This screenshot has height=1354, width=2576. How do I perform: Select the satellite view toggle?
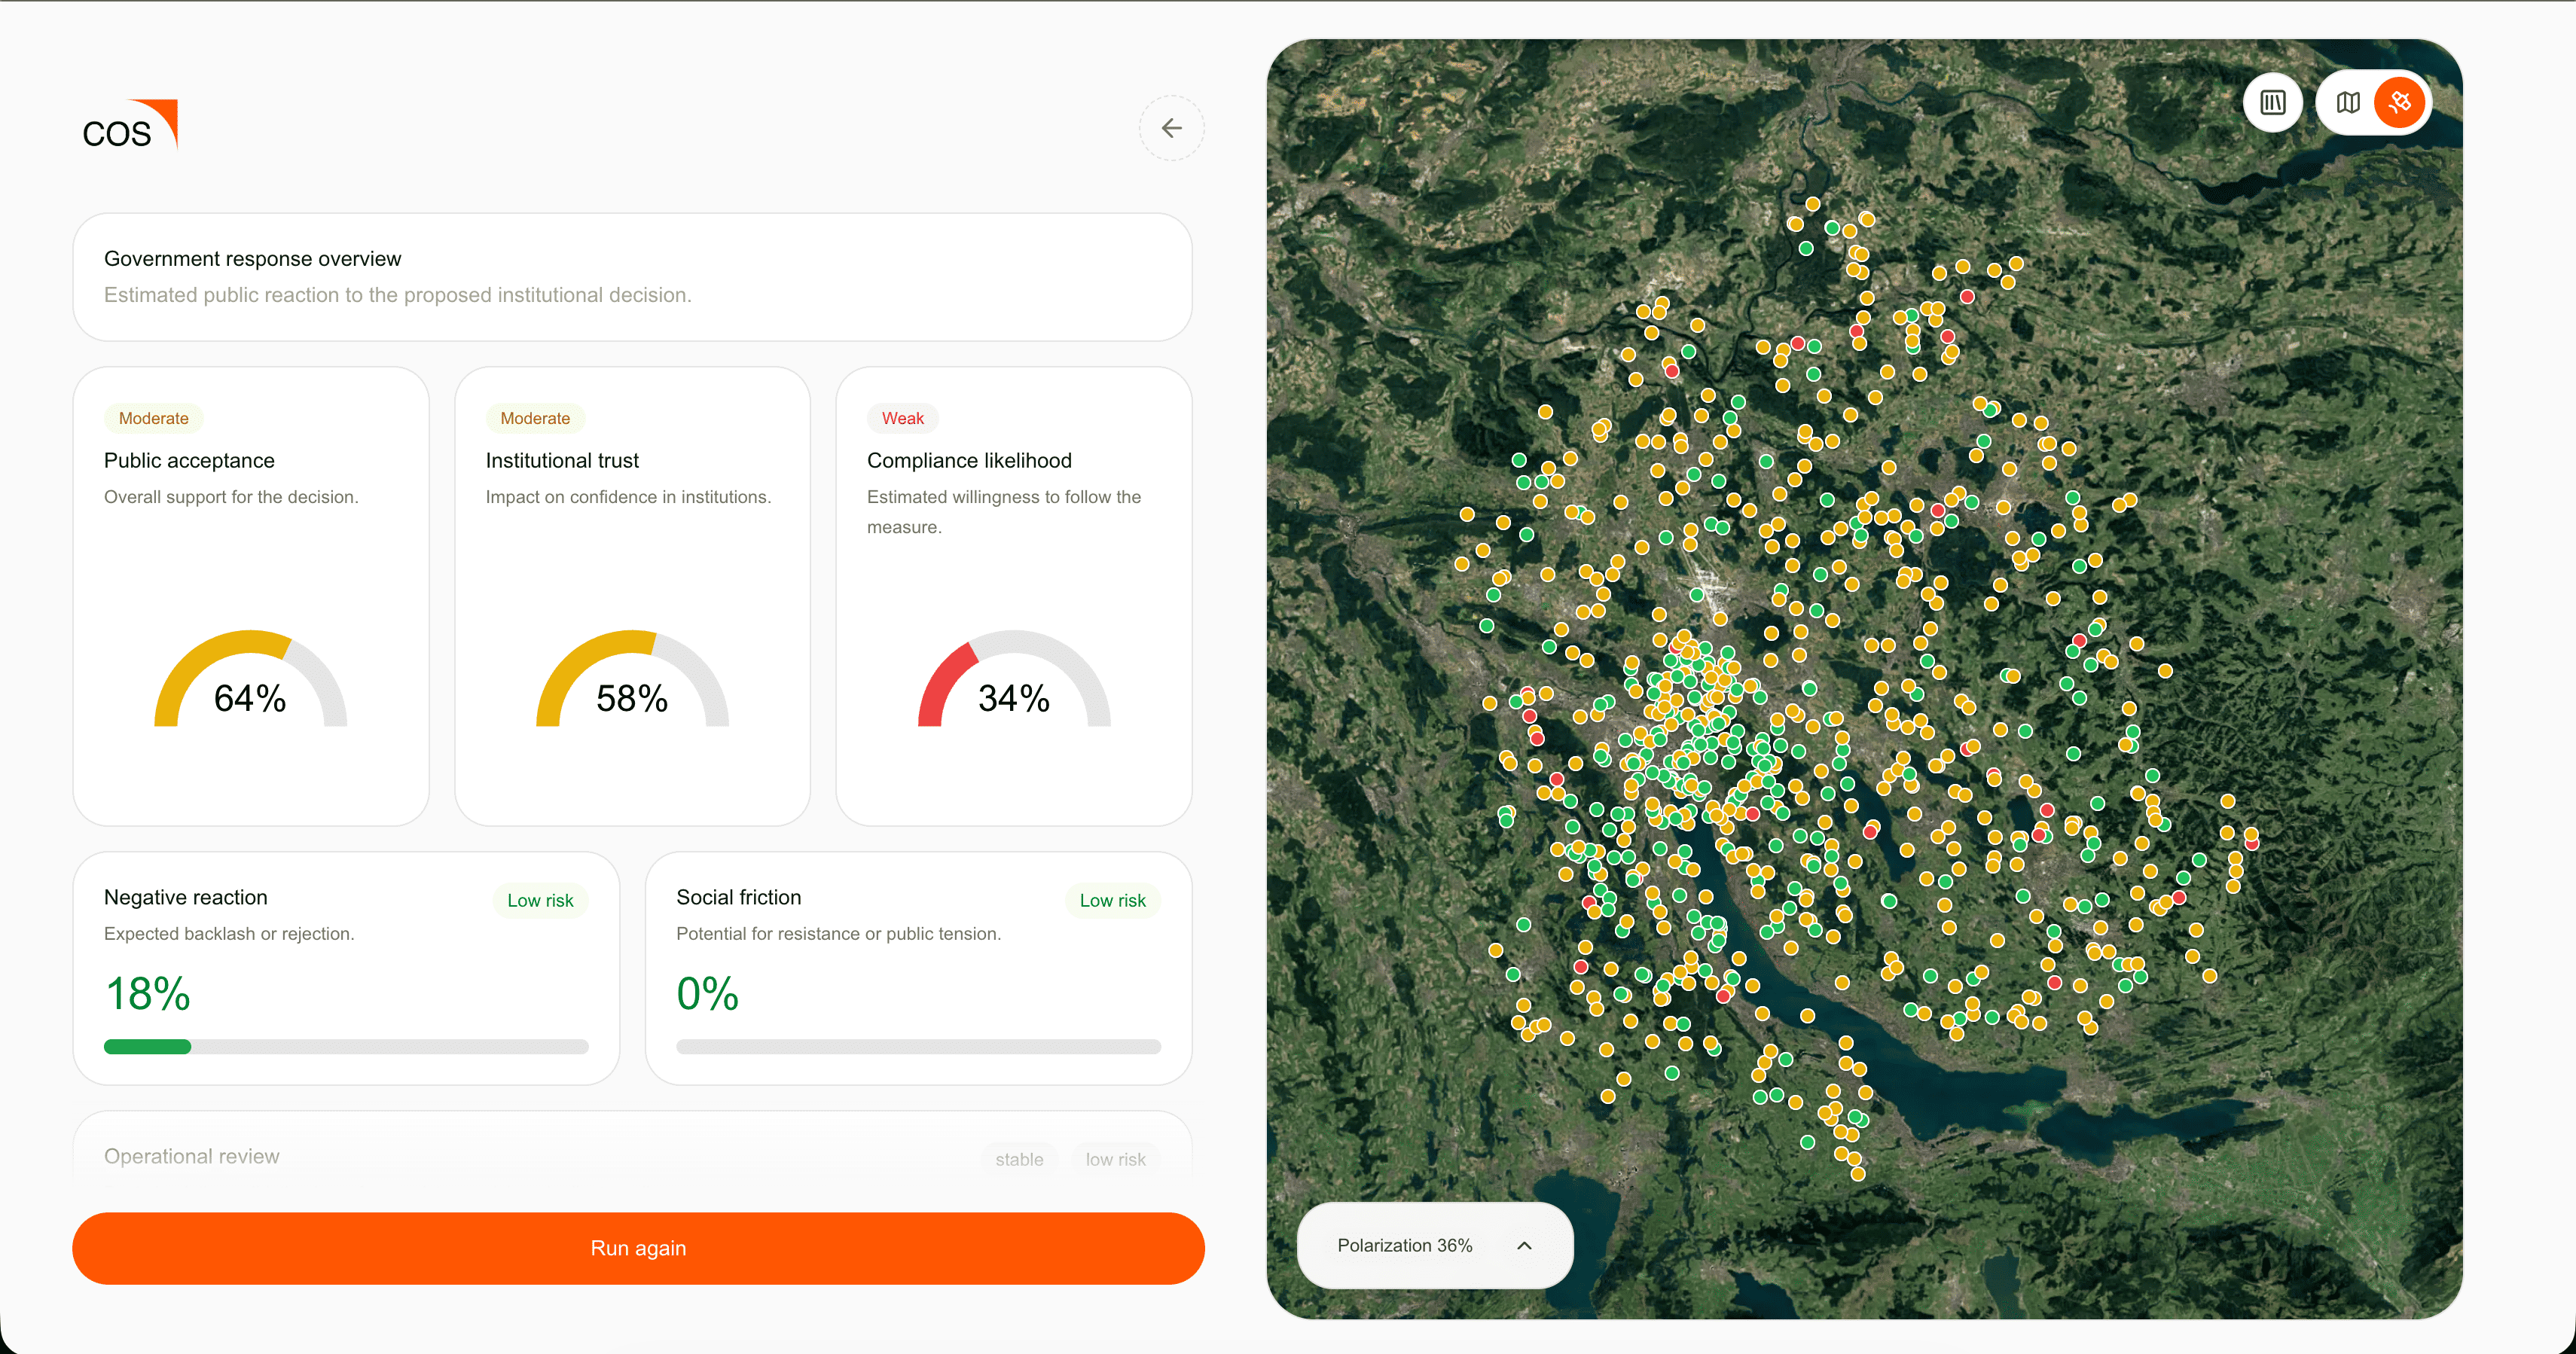[2399, 102]
